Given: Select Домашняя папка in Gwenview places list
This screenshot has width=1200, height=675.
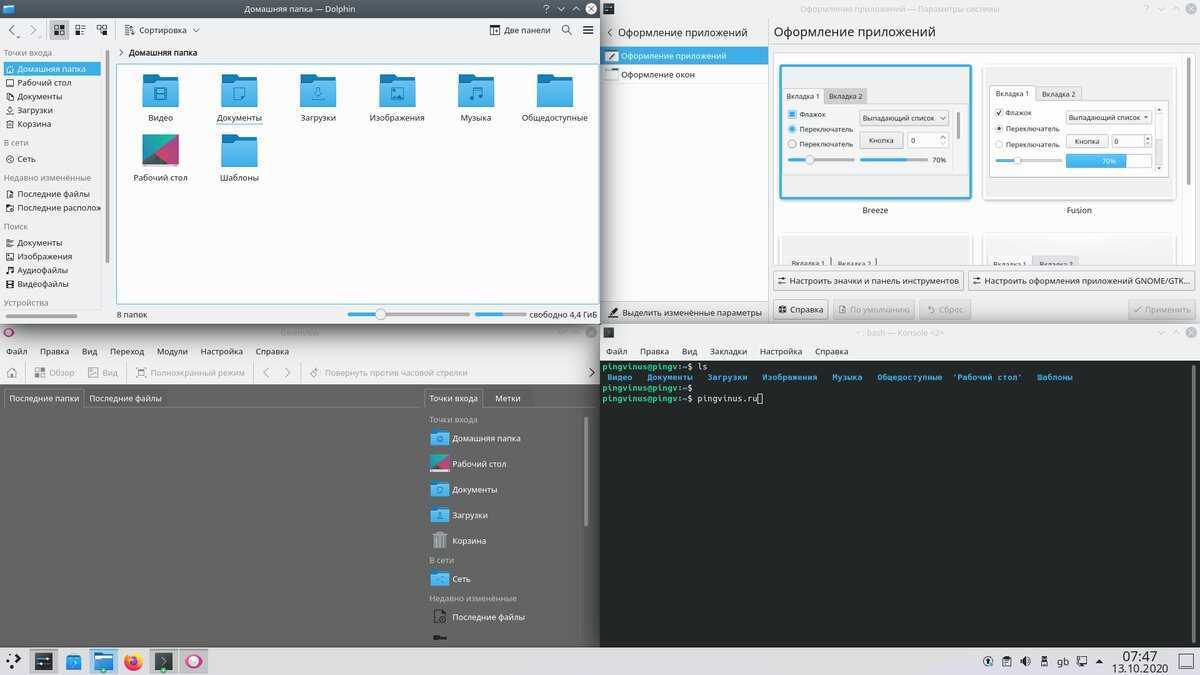Looking at the screenshot, I should [475, 438].
